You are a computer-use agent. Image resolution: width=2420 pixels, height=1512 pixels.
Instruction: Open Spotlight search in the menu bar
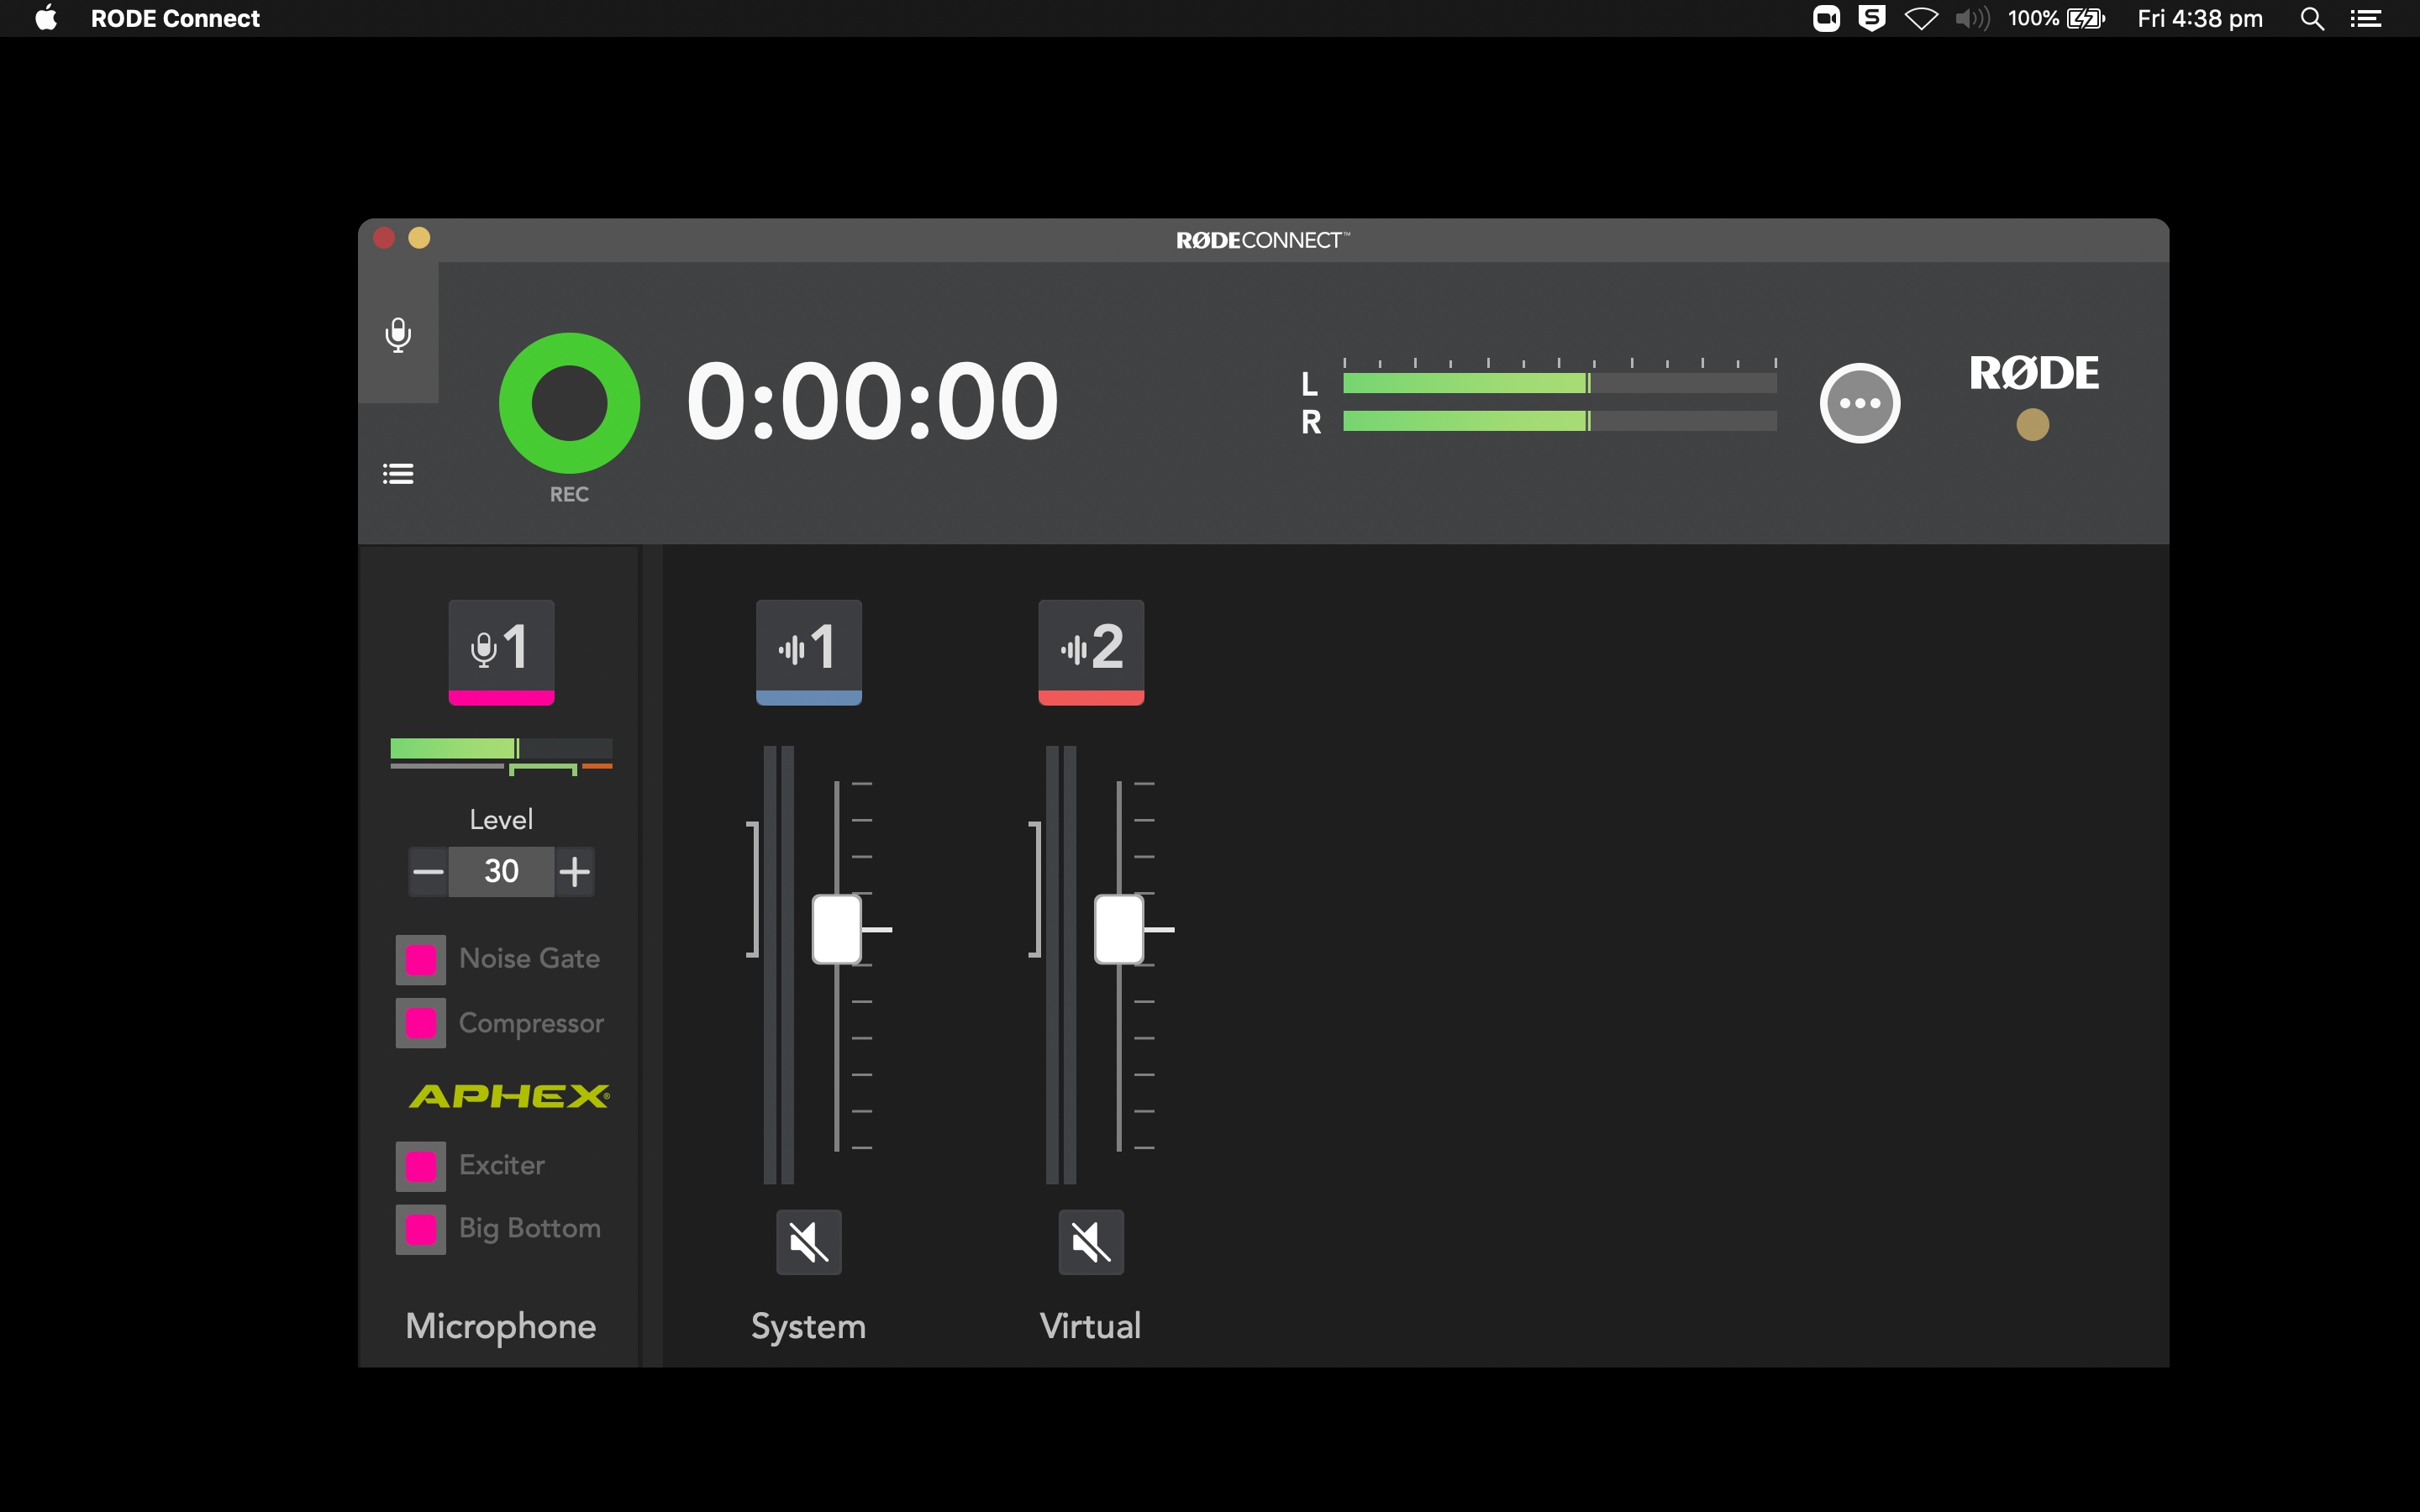[x=2311, y=18]
